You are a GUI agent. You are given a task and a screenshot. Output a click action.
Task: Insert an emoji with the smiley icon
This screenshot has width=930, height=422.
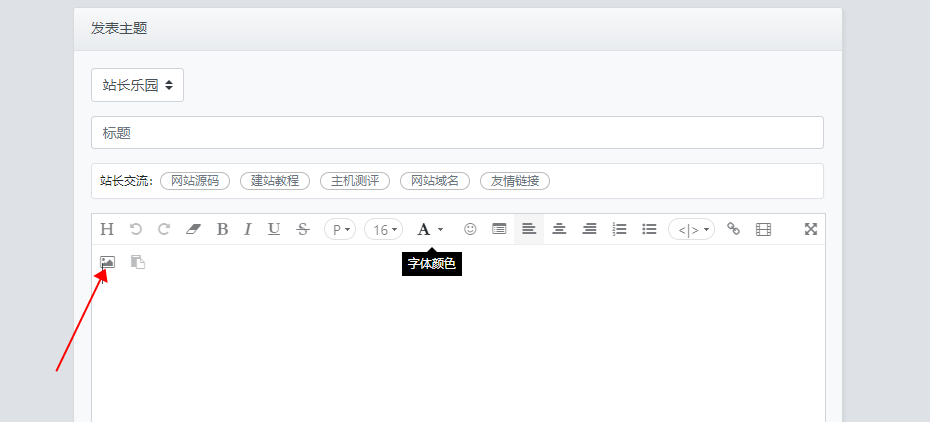coord(470,229)
